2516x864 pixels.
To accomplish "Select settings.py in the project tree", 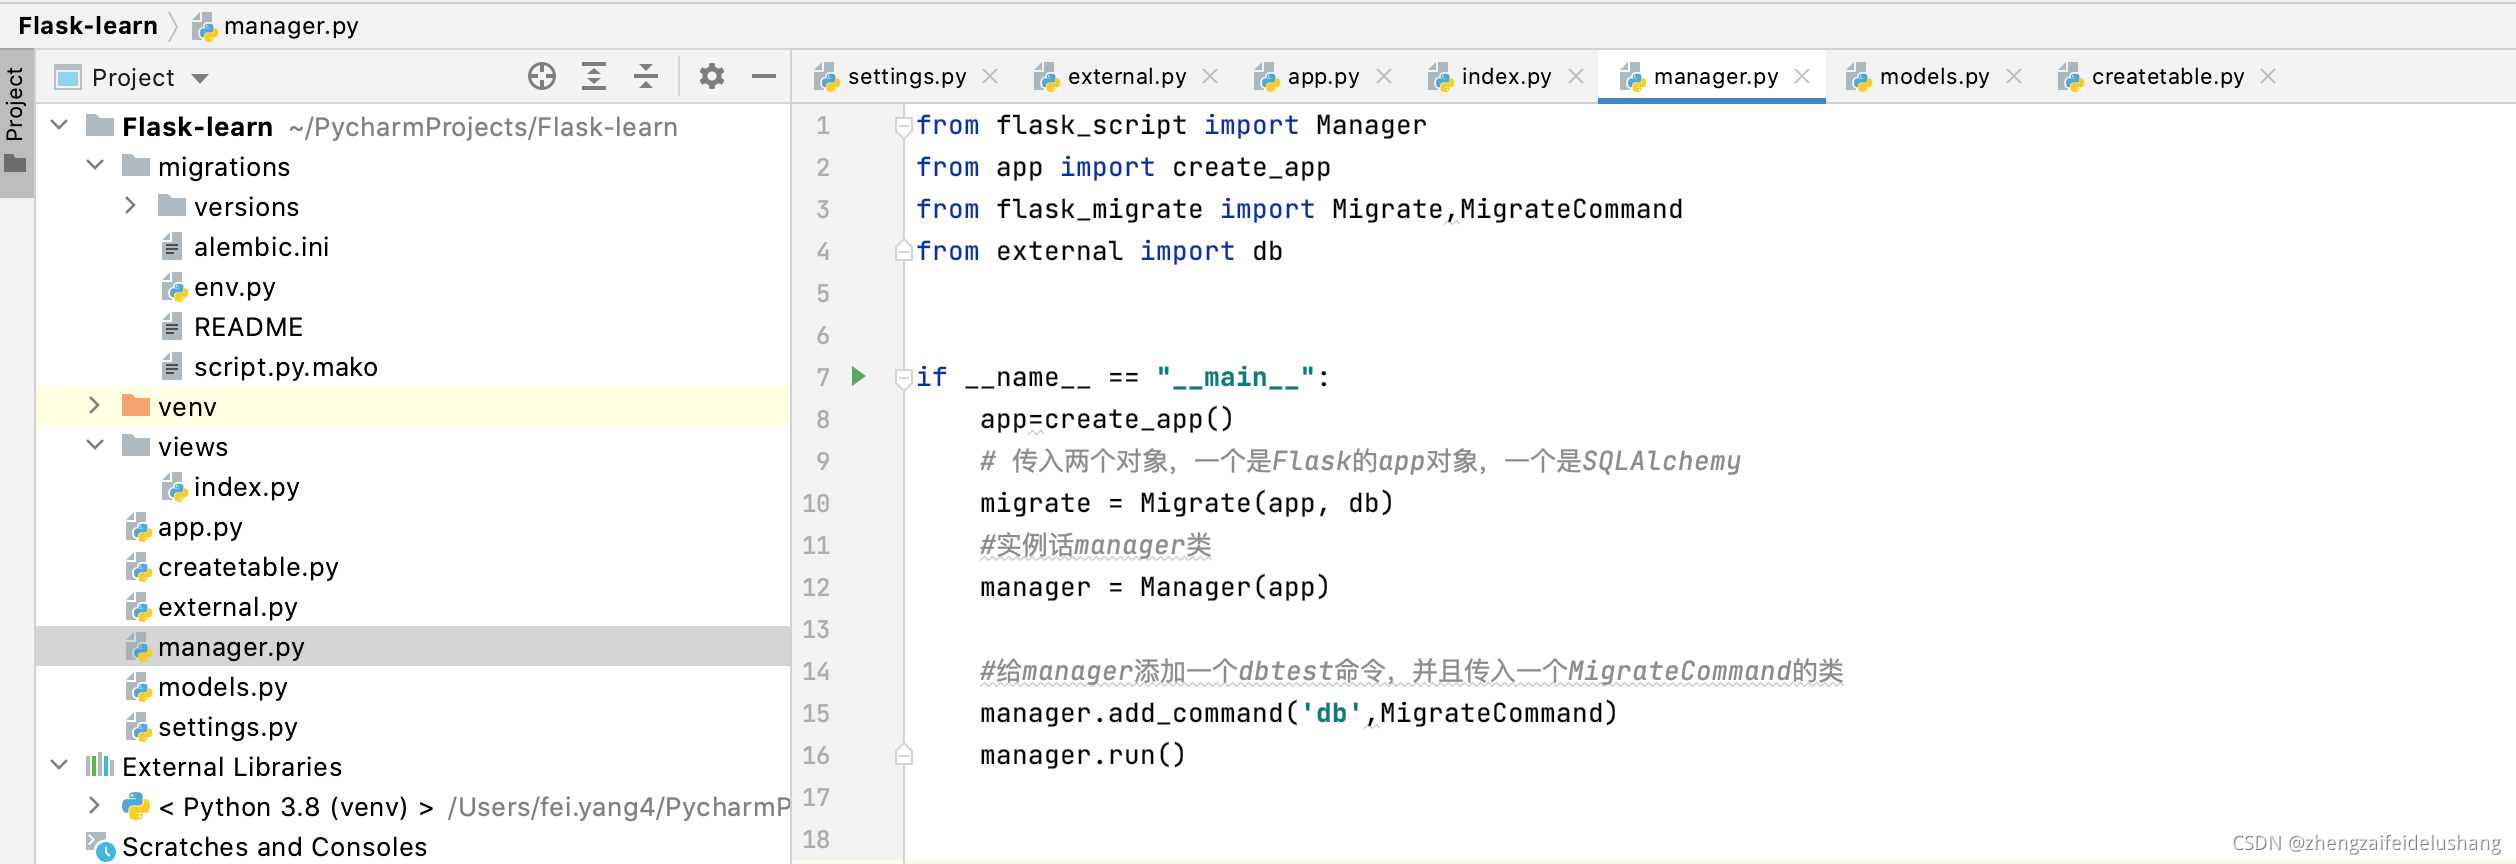I will pyautogui.click(x=227, y=727).
